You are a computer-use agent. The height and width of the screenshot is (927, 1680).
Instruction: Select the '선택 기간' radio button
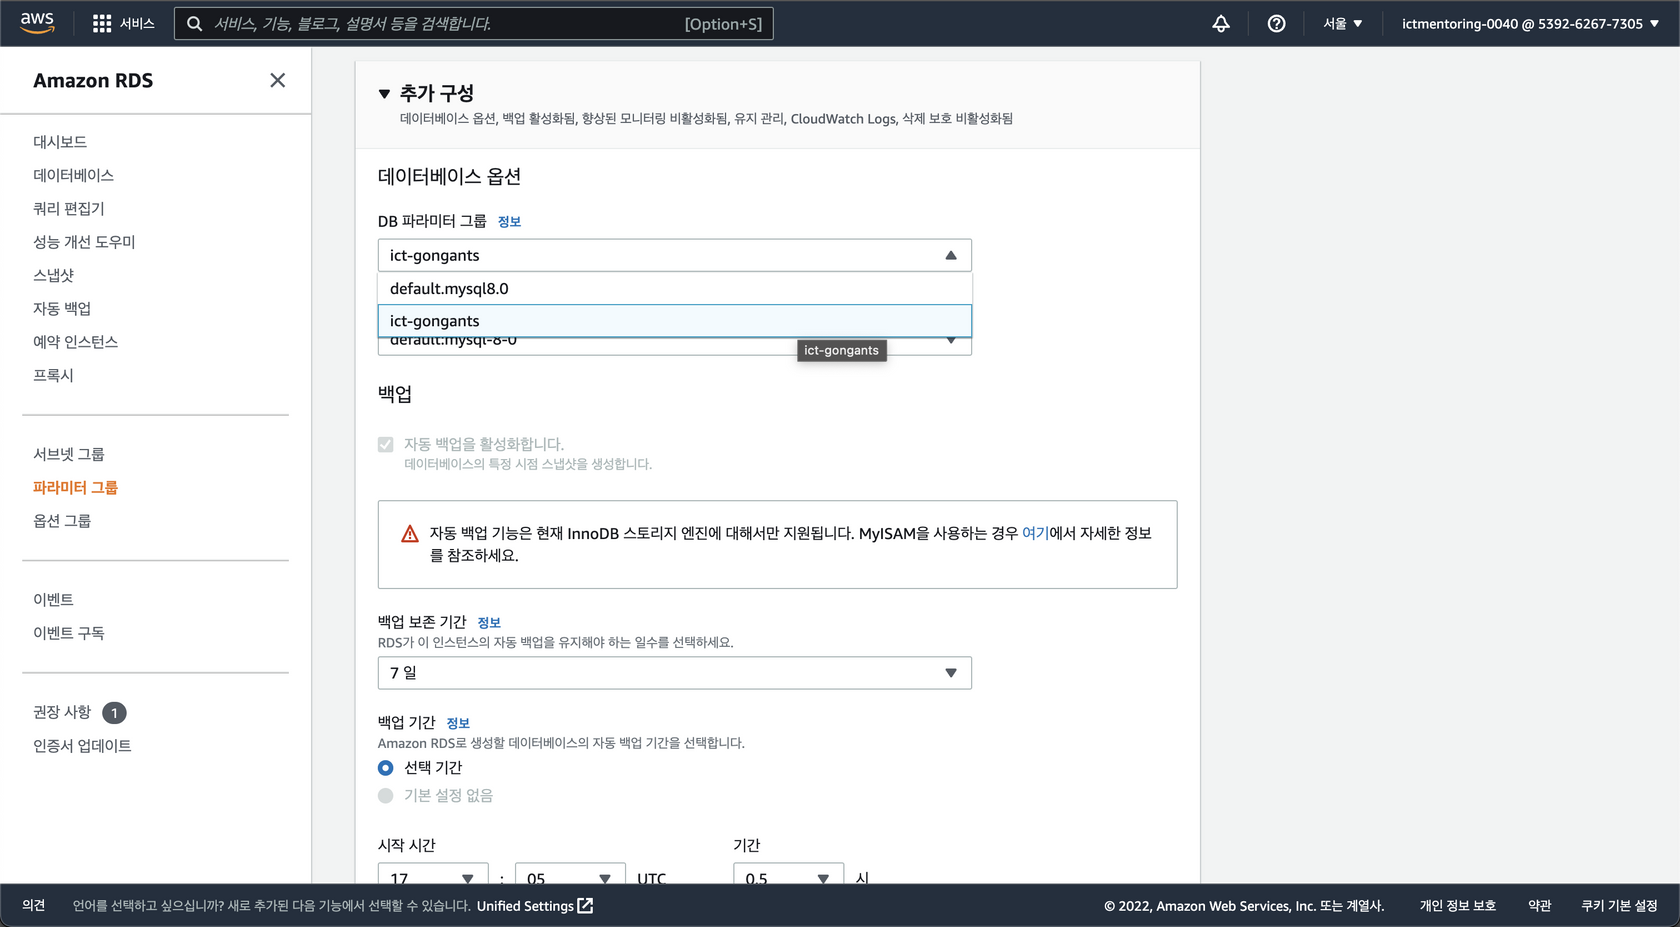point(385,768)
